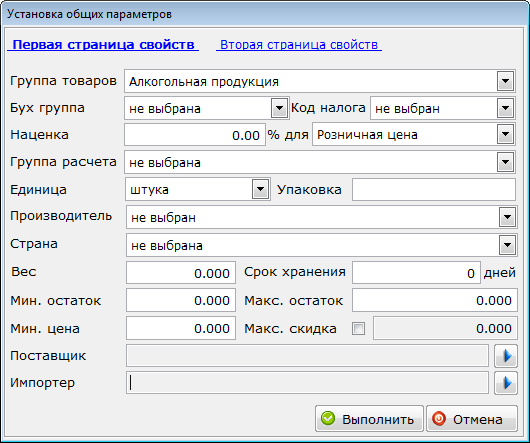
Task: Open importer selection via Импортер arrow button
Action: pos(506,383)
